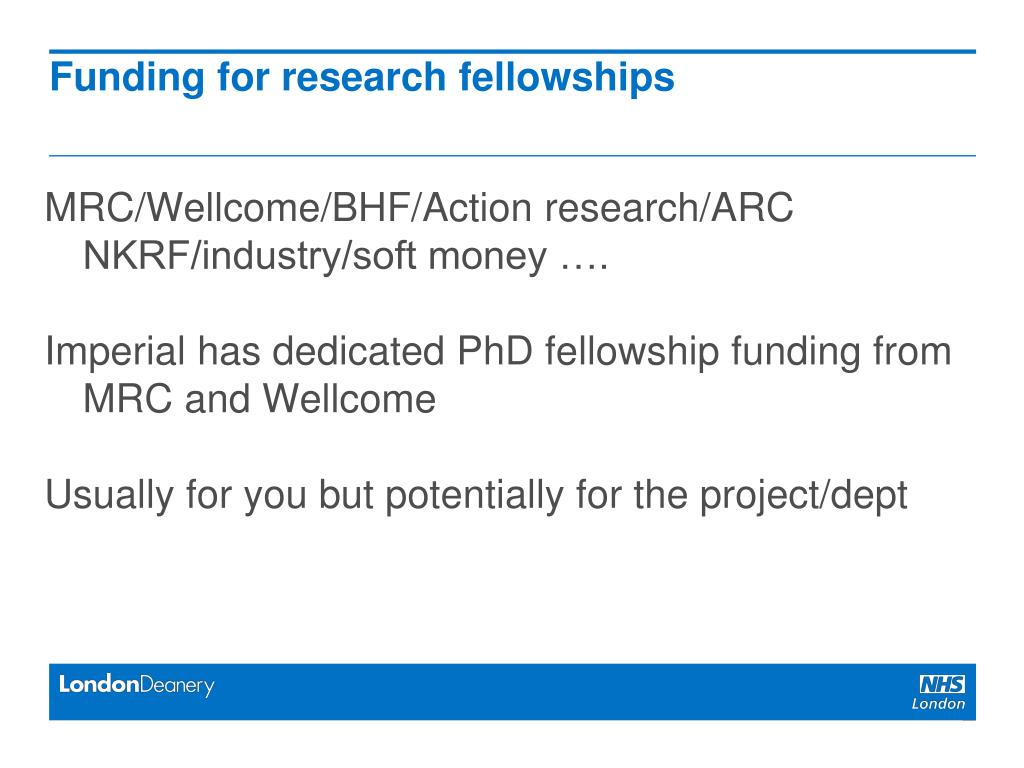Click the London Deanery logo
This screenshot has width=1024, height=768.
pyautogui.click(x=136, y=686)
